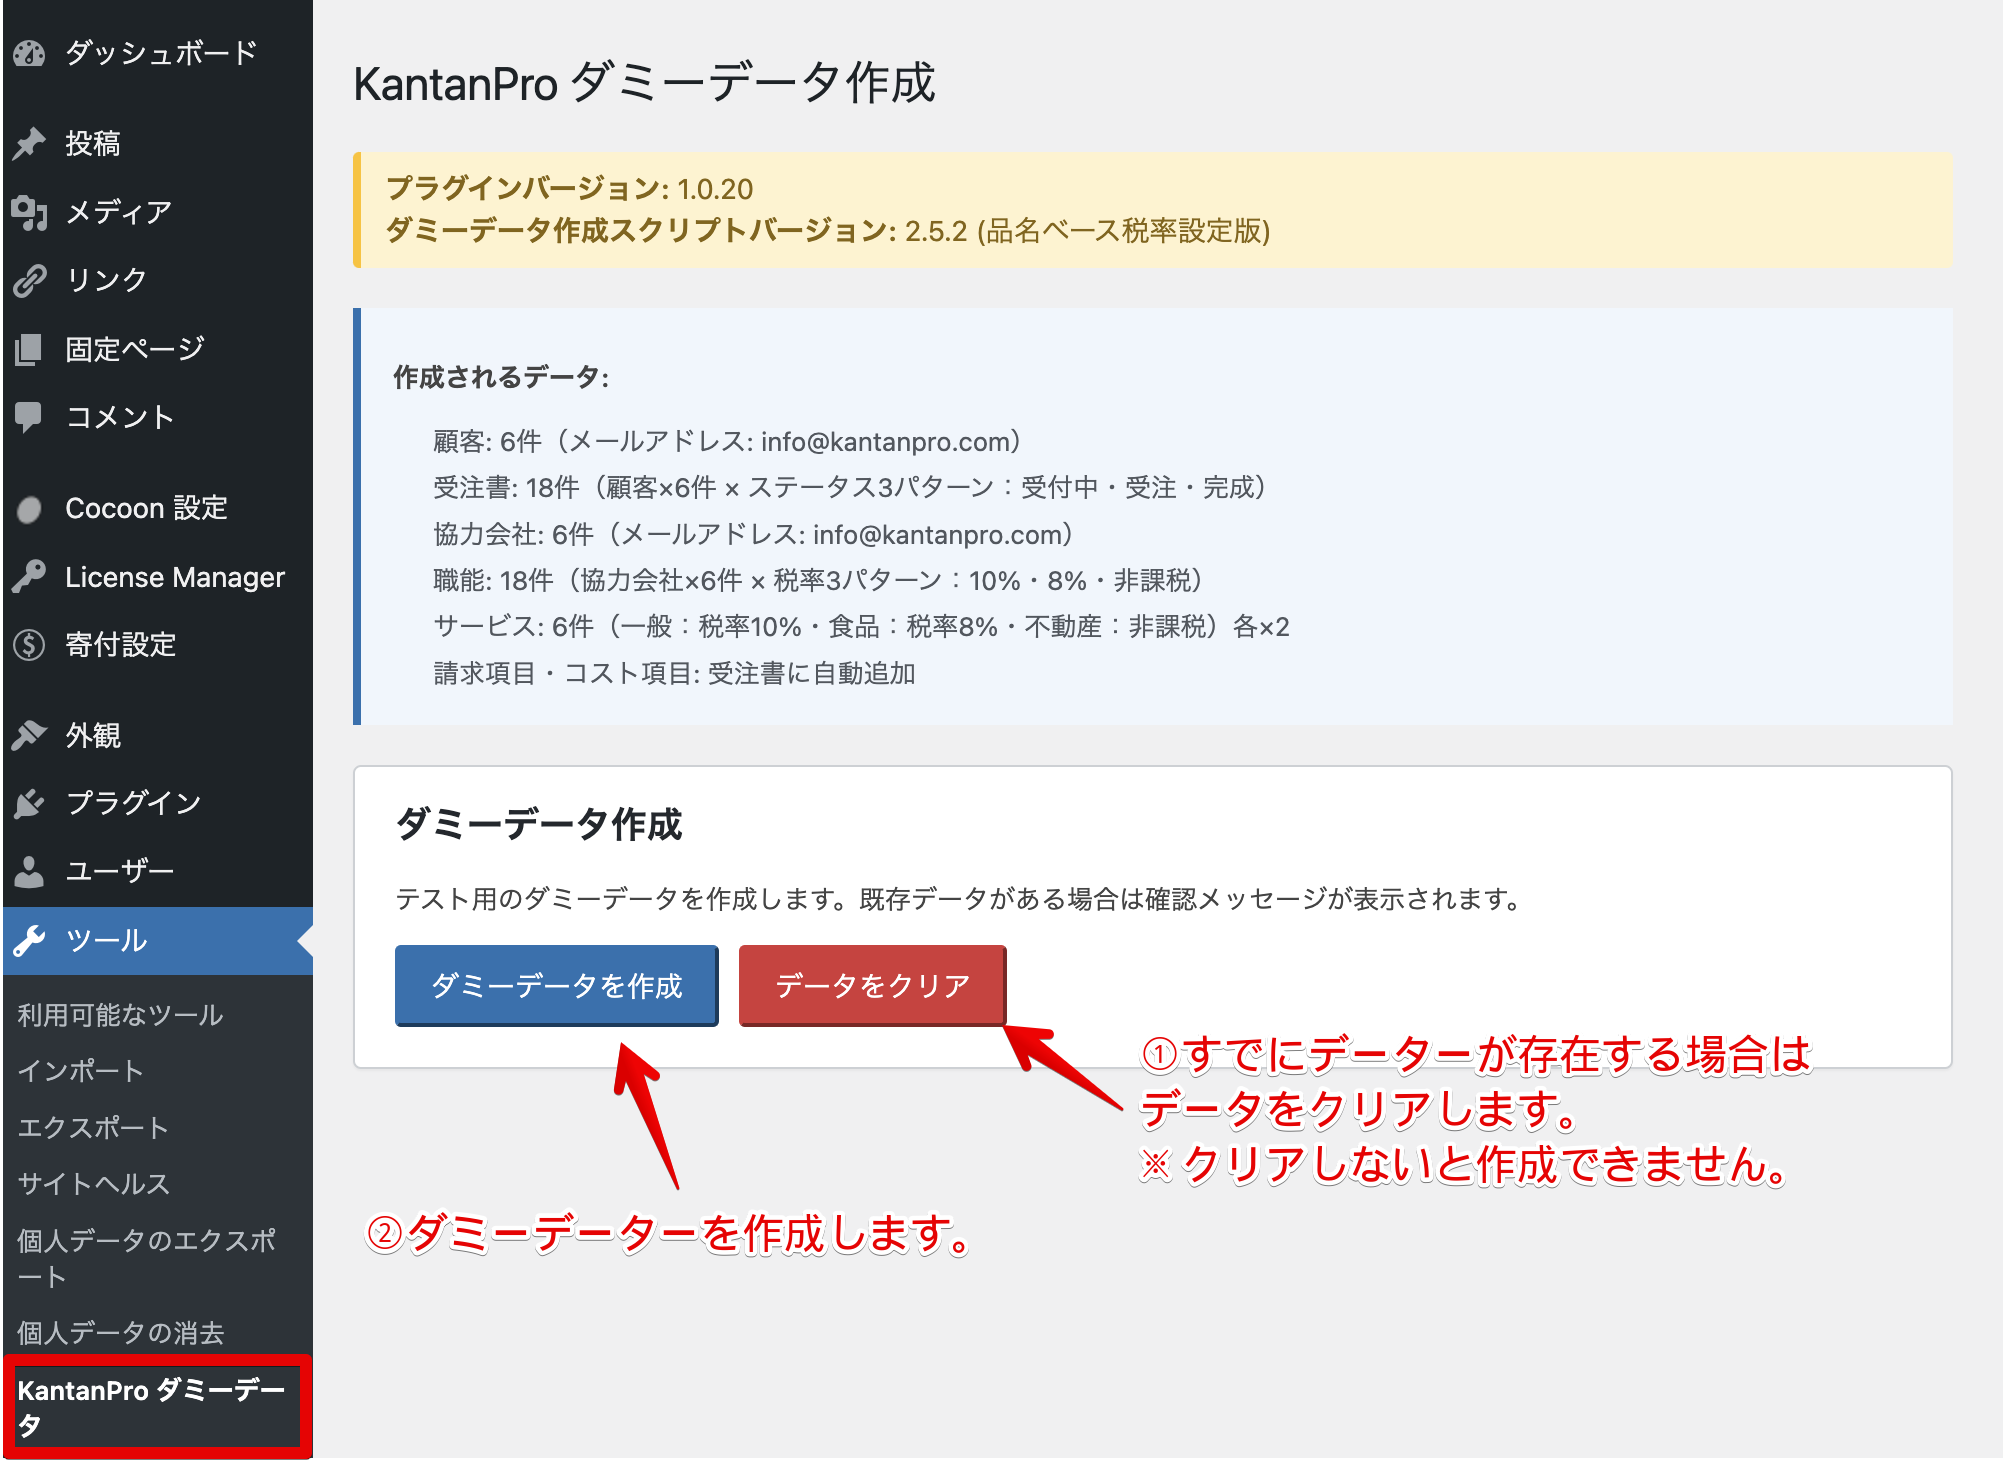Screen dimensions: 2003x1463
Task: Click the plug icon beside プラグイン
Action: (30, 803)
